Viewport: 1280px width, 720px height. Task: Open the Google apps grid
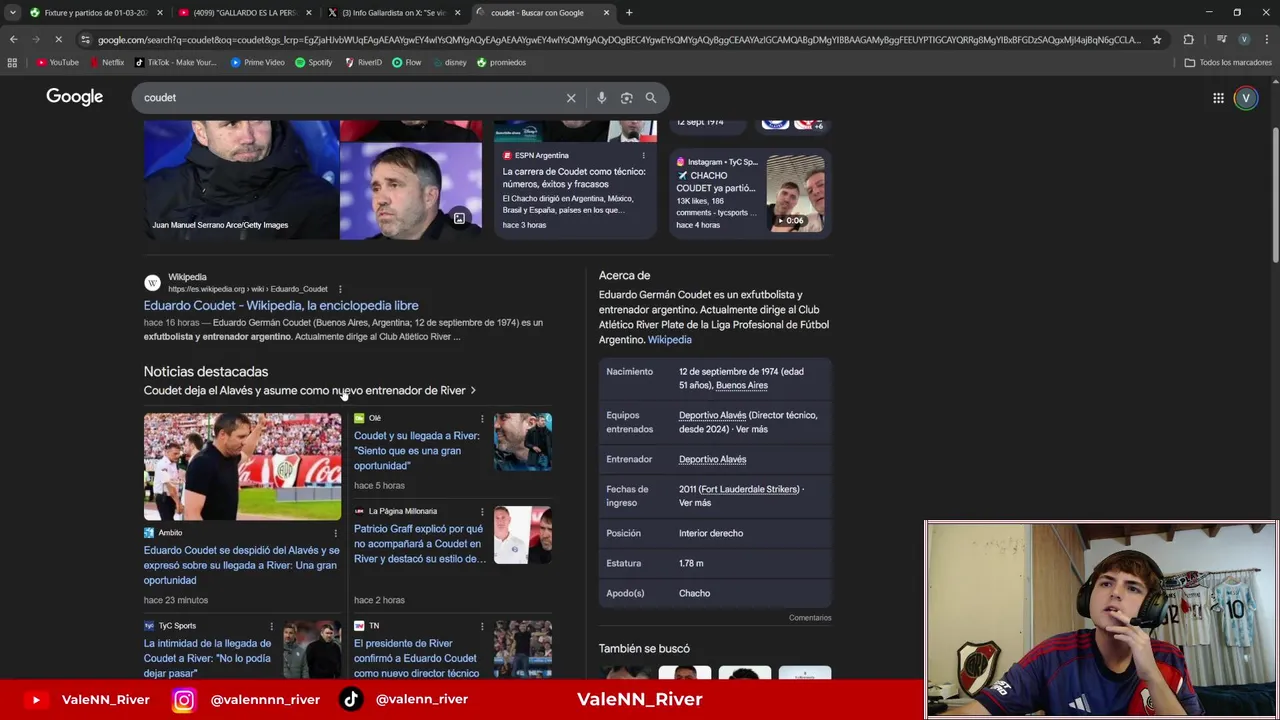coord(1218,98)
